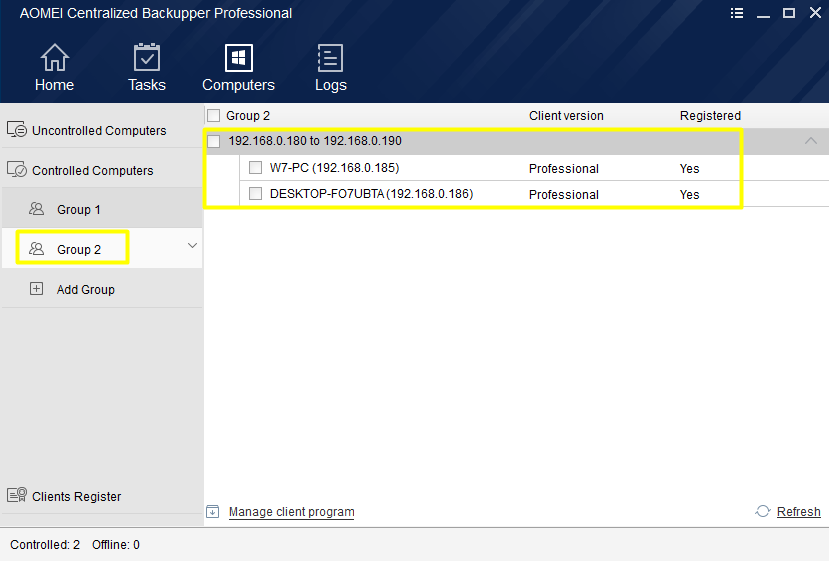Tick the DESKTOP-FO7UBTA checkbox

click(x=255, y=194)
